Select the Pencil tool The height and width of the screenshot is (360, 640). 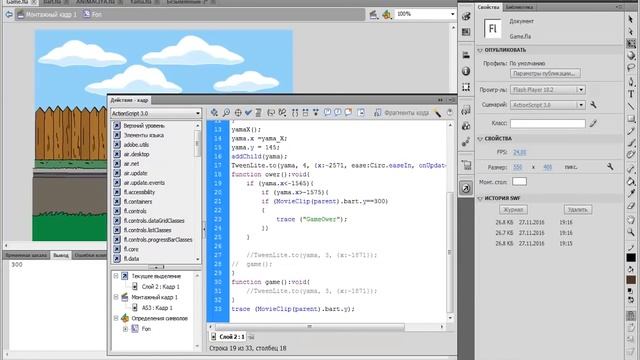pyautogui.click(x=631, y=131)
